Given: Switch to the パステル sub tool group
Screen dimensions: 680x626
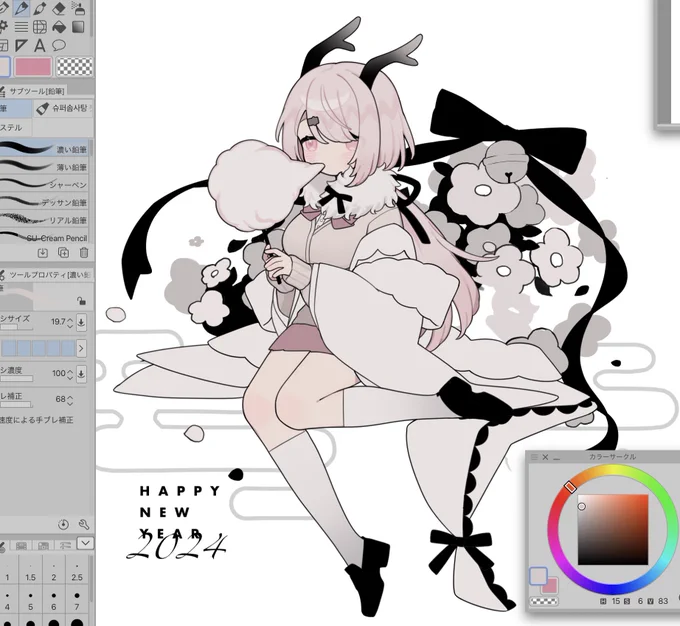Looking at the screenshot, I should 16,128.
